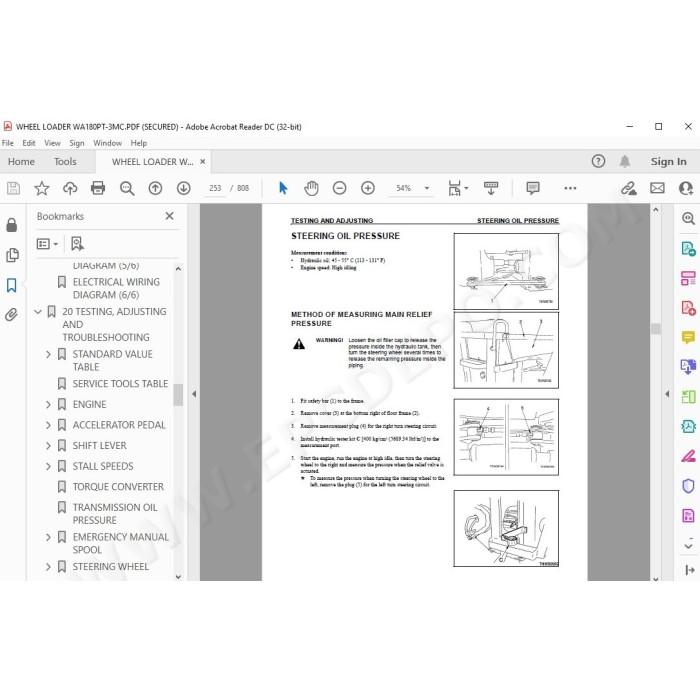Expand STEERING WHEEL bookmark
The image size is (700, 700).
pyautogui.click(x=48, y=567)
